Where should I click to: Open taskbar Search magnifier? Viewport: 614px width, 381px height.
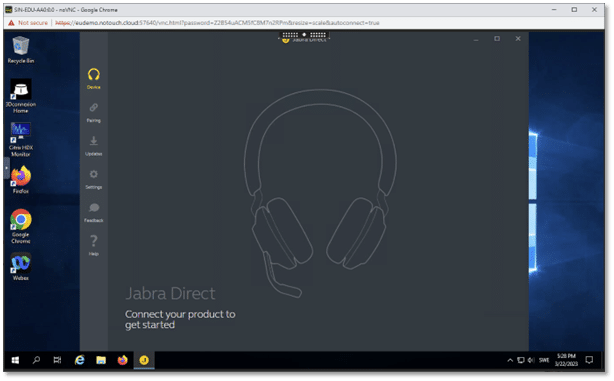[36, 361]
